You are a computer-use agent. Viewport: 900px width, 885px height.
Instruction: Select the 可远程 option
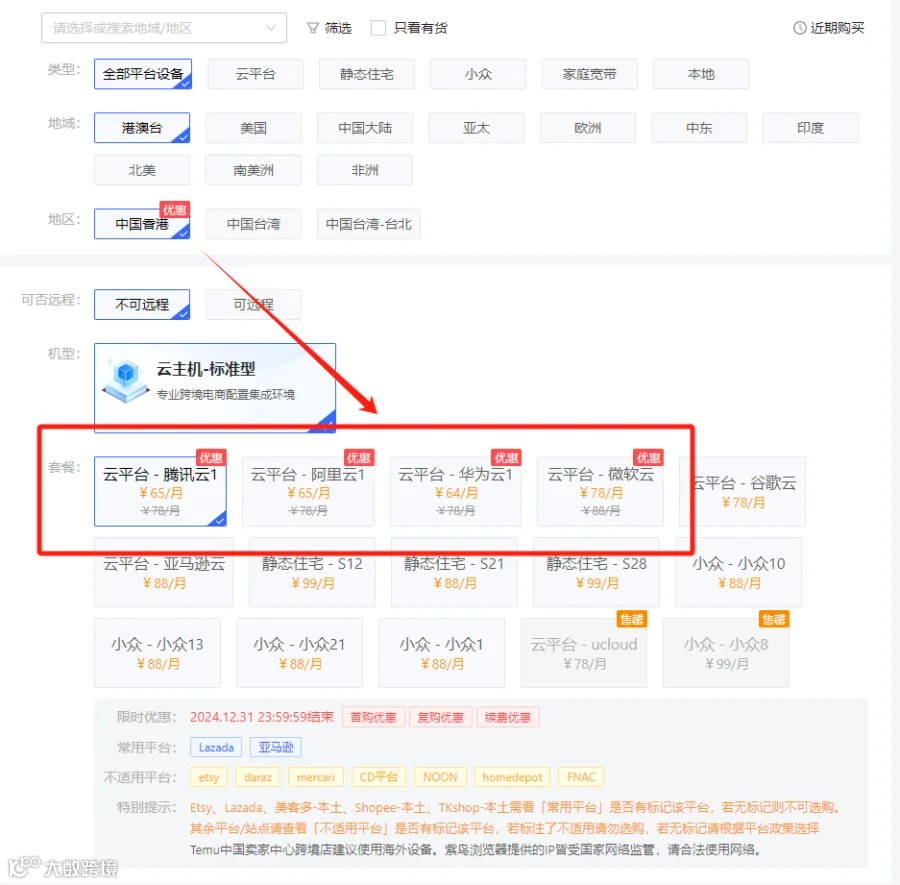click(253, 304)
